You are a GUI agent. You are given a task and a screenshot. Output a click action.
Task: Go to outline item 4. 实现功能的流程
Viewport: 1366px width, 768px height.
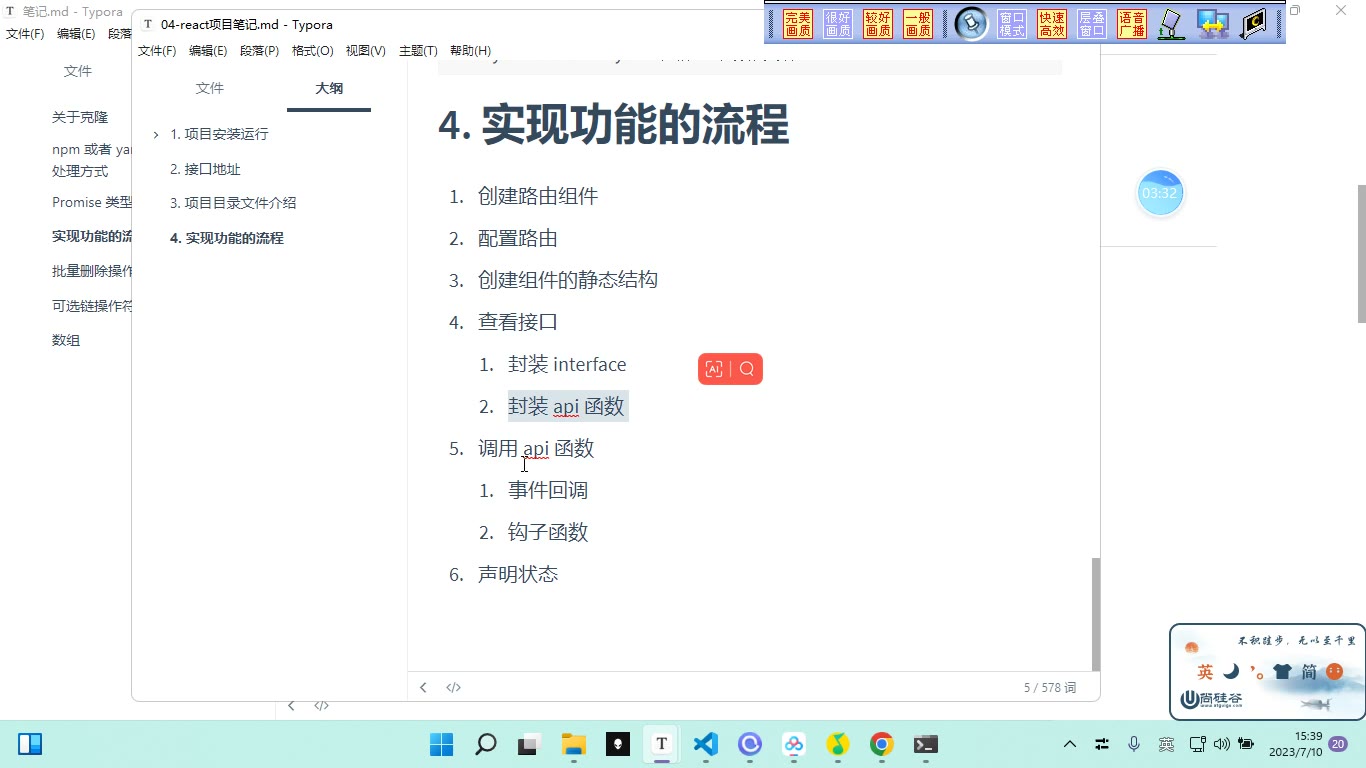tap(227, 238)
